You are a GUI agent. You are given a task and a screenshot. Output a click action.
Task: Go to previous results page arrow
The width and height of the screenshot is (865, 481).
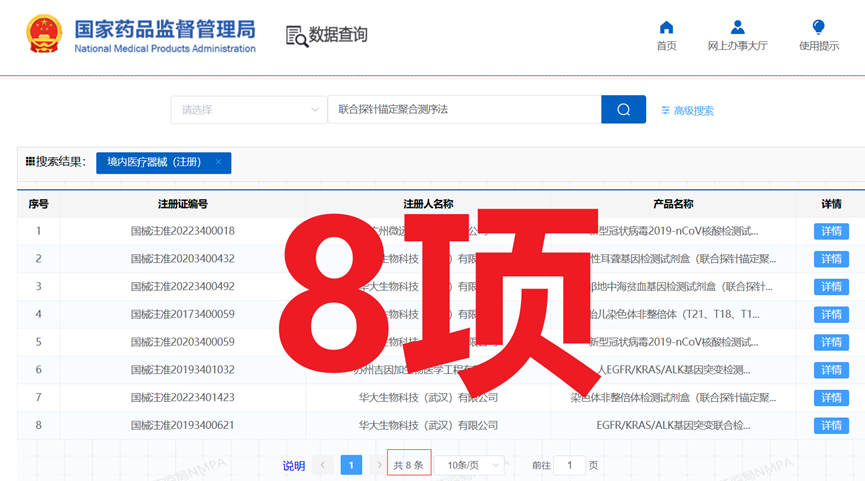[323, 465]
